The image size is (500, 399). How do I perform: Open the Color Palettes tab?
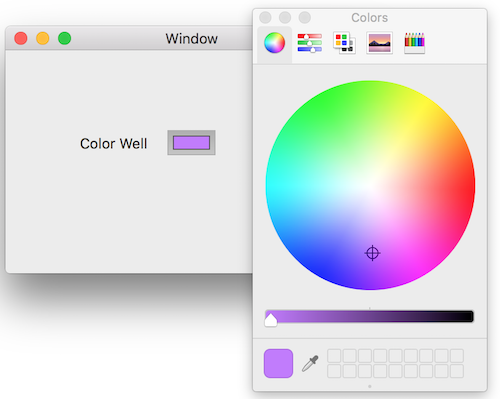(x=344, y=43)
